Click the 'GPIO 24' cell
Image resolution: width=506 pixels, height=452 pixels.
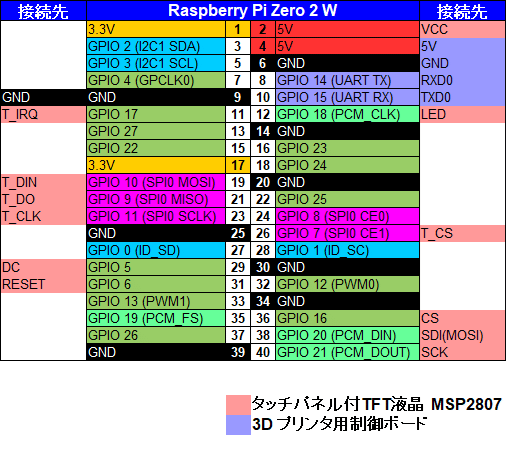pos(347,165)
